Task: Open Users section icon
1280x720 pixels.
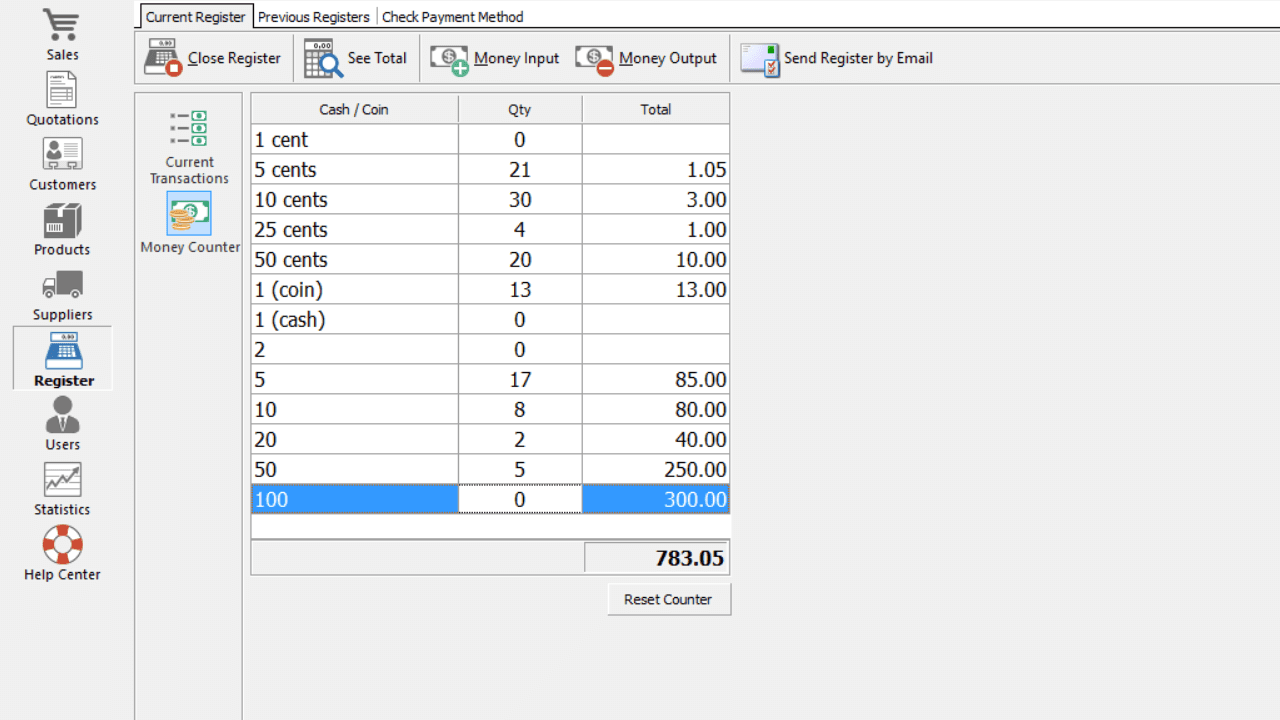Action: [62, 415]
